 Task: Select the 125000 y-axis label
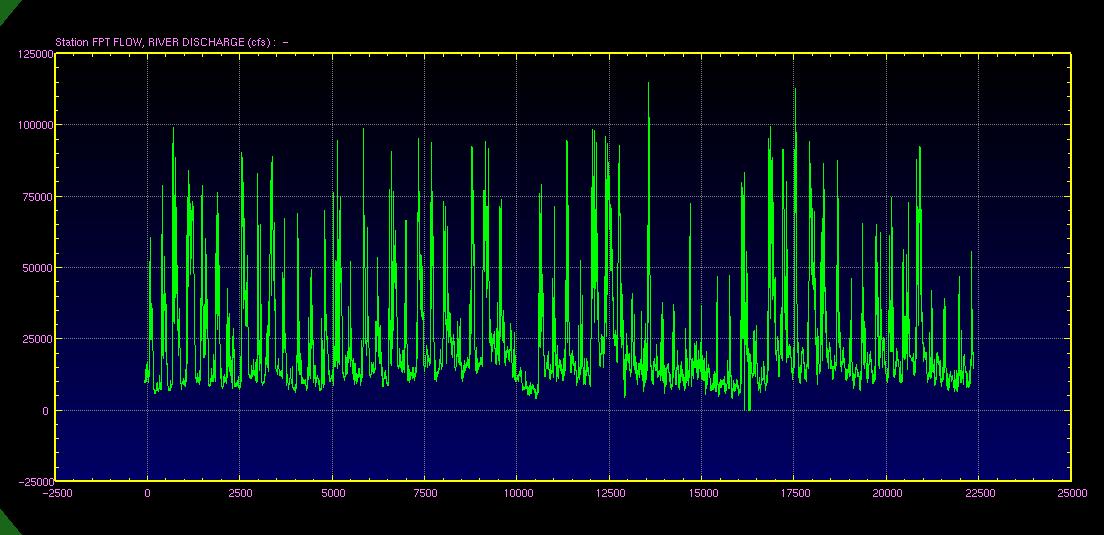[37, 54]
